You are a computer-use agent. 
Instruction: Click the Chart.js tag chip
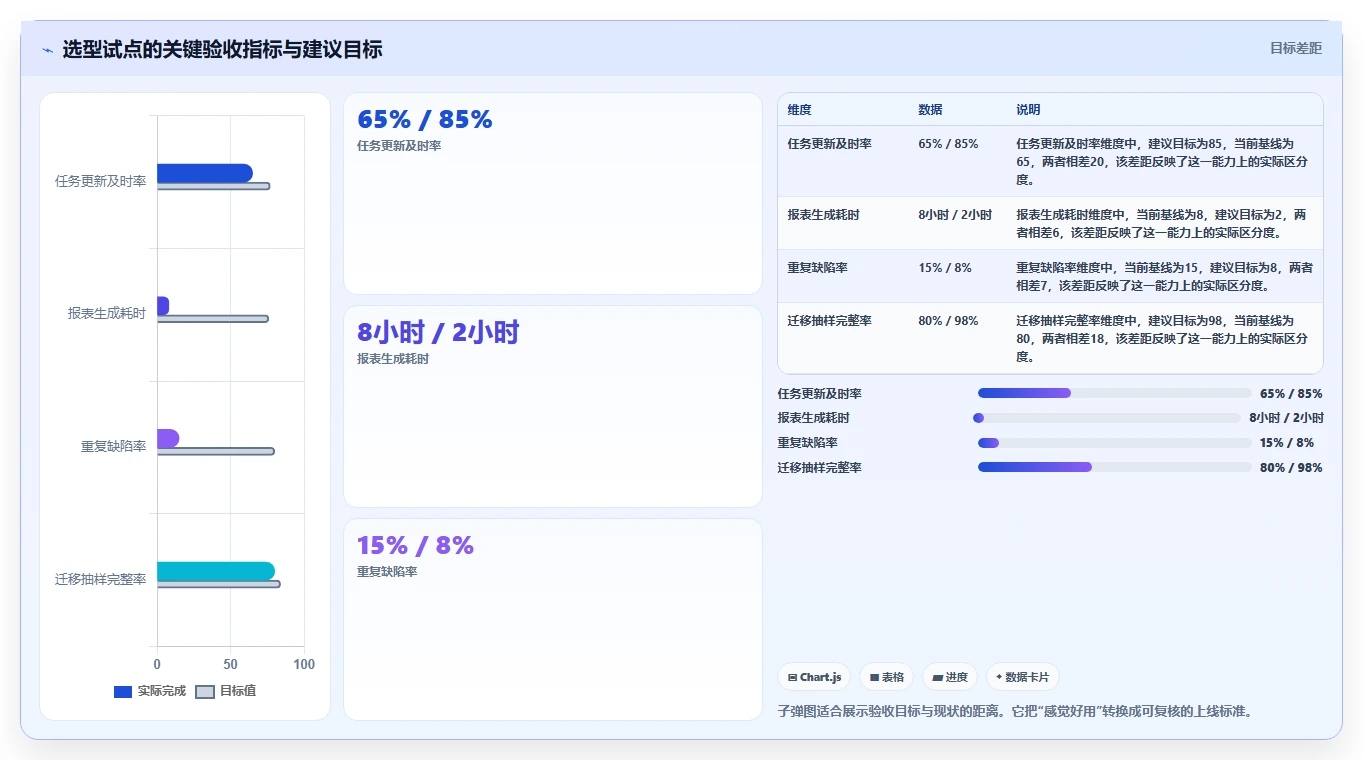click(x=814, y=677)
